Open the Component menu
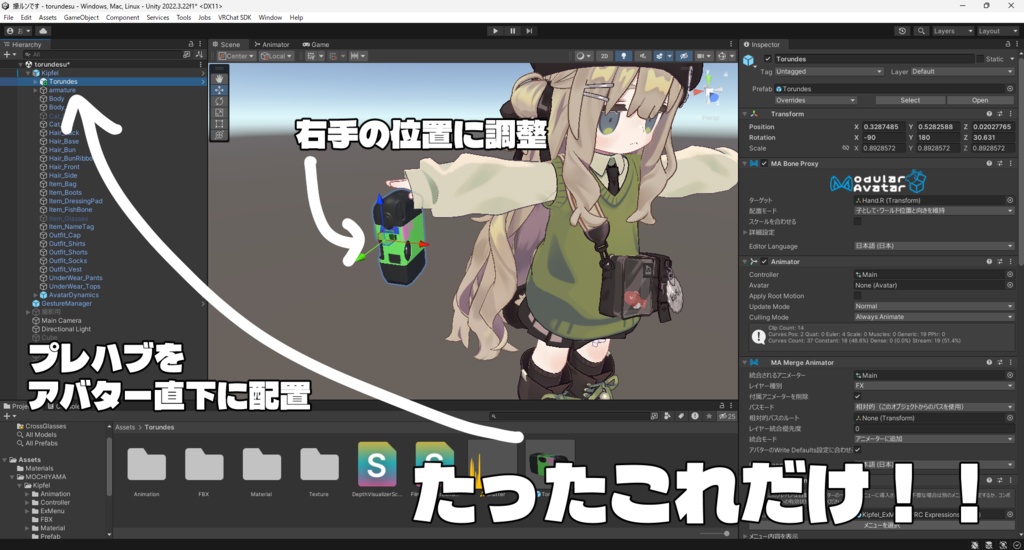 click(122, 18)
